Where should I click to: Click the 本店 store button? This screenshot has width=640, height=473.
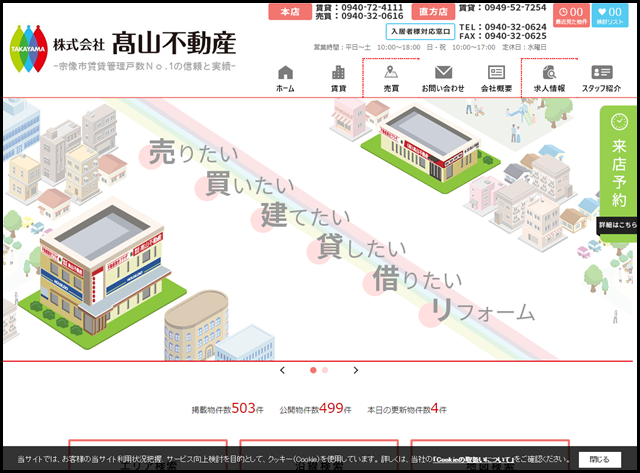tap(290, 12)
